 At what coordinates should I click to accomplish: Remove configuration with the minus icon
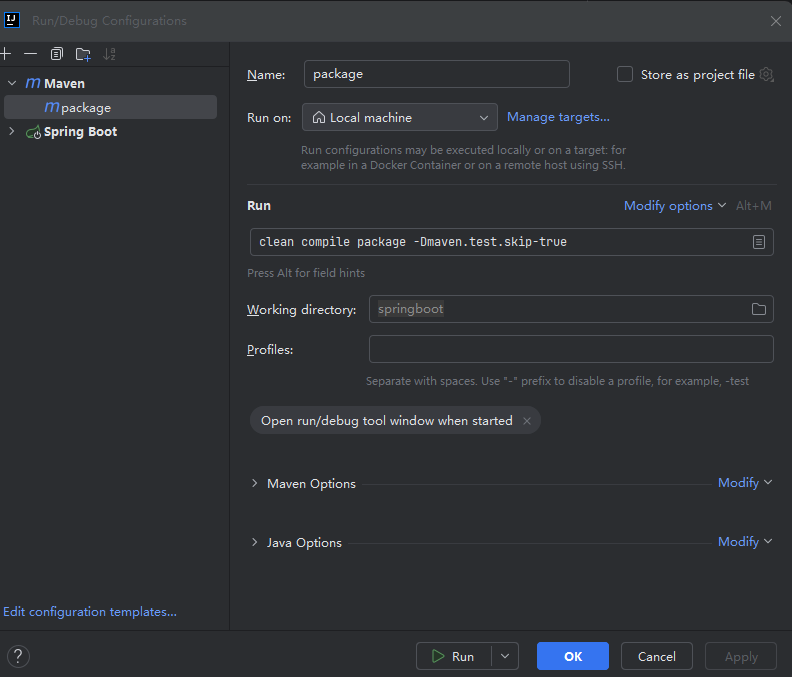pyautogui.click(x=30, y=54)
